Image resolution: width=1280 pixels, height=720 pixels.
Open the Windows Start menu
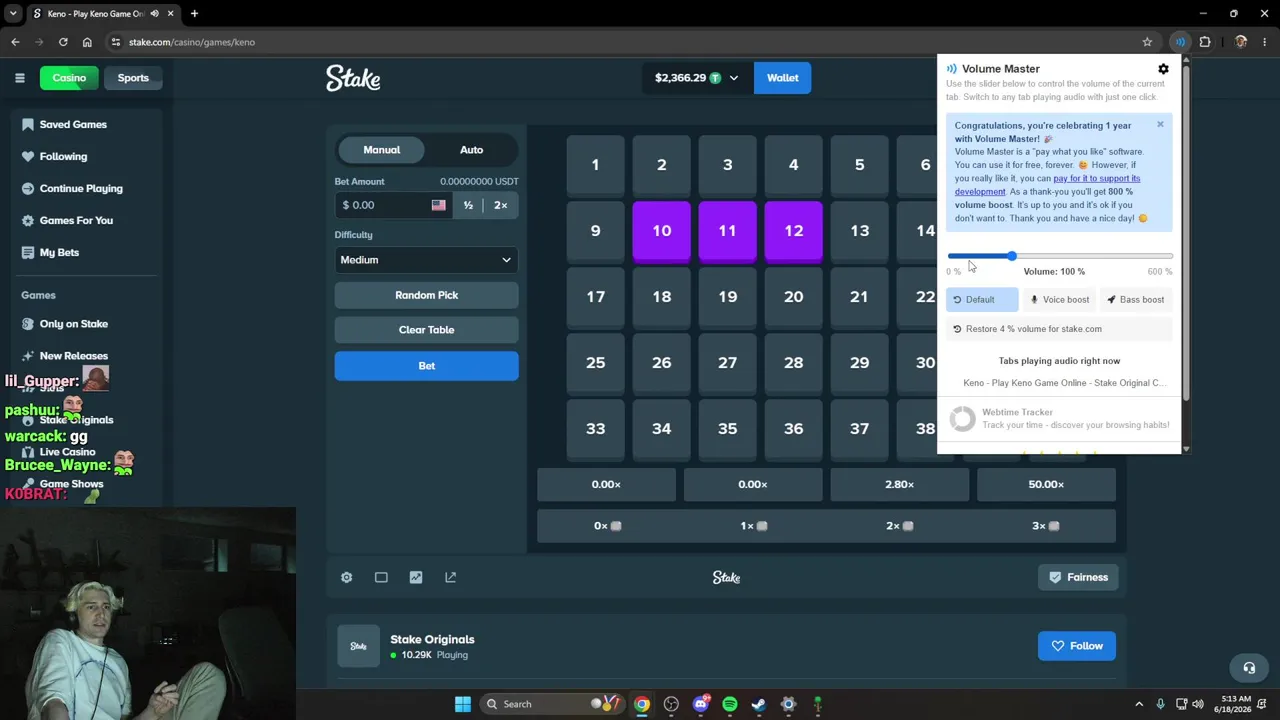(x=463, y=704)
